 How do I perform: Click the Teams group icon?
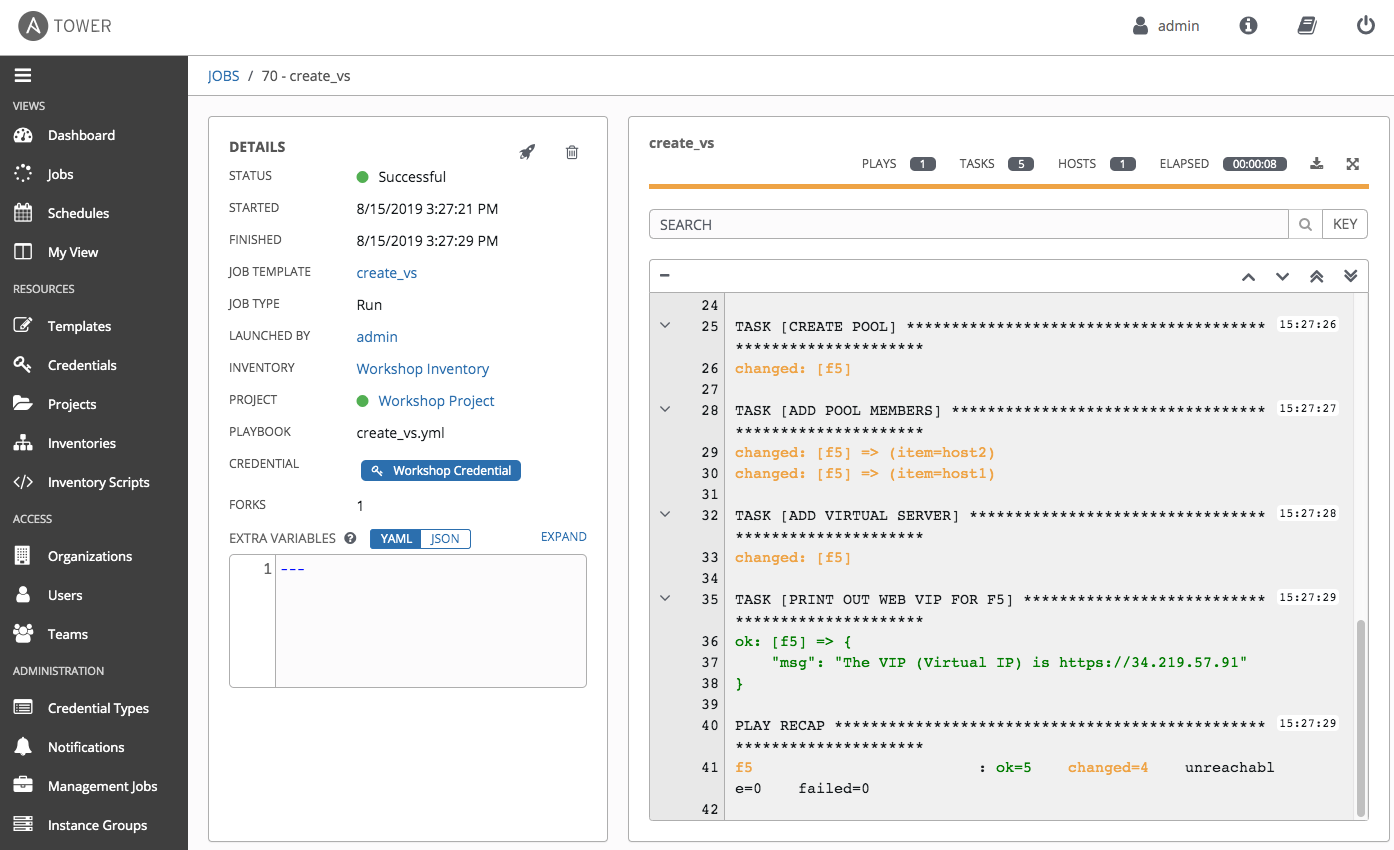tap(23, 634)
